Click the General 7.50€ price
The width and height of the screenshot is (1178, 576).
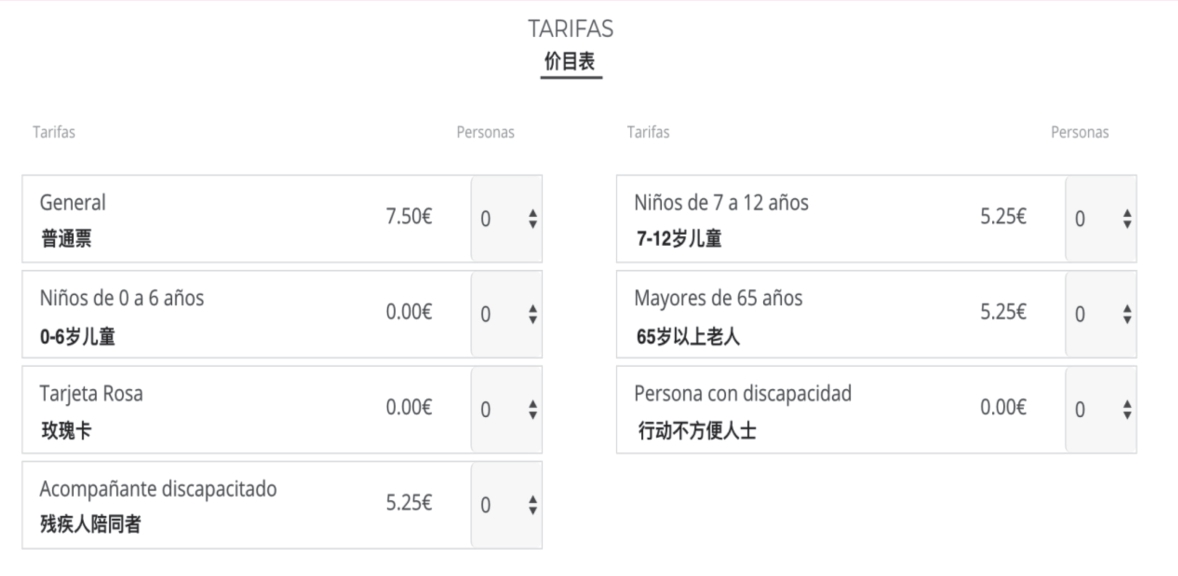(409, 218)
